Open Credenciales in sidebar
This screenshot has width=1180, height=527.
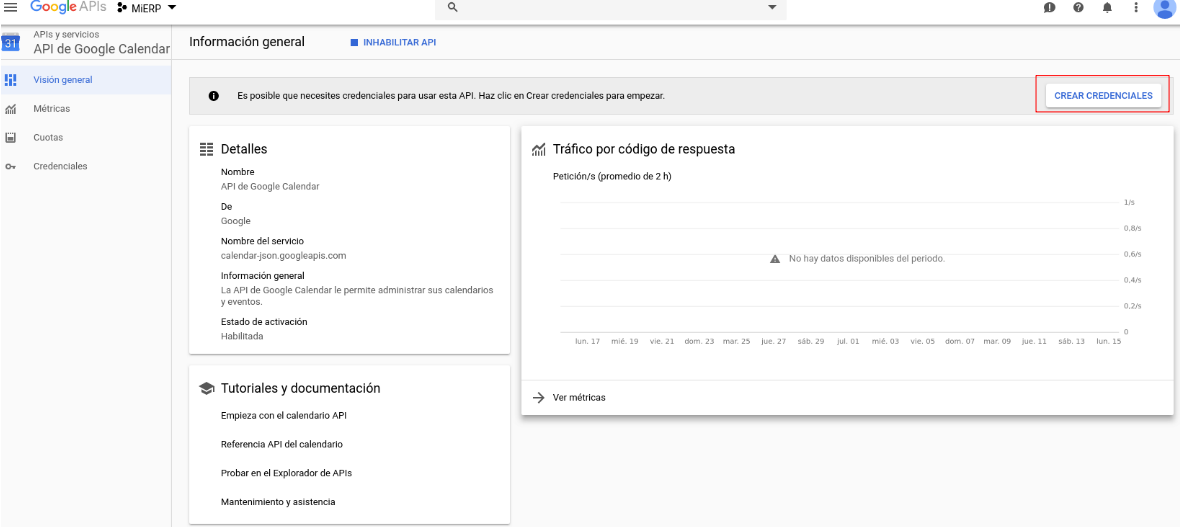[86, 166]
